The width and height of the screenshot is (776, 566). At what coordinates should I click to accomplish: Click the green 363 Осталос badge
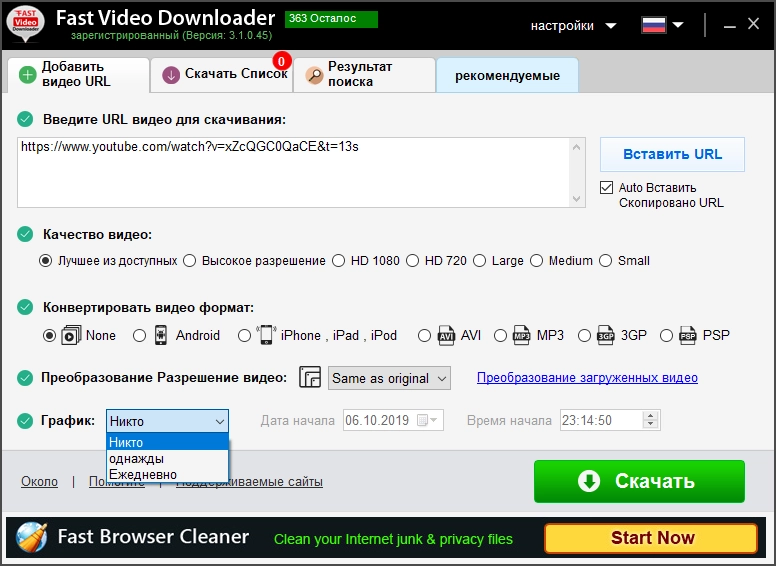[331, 19]
